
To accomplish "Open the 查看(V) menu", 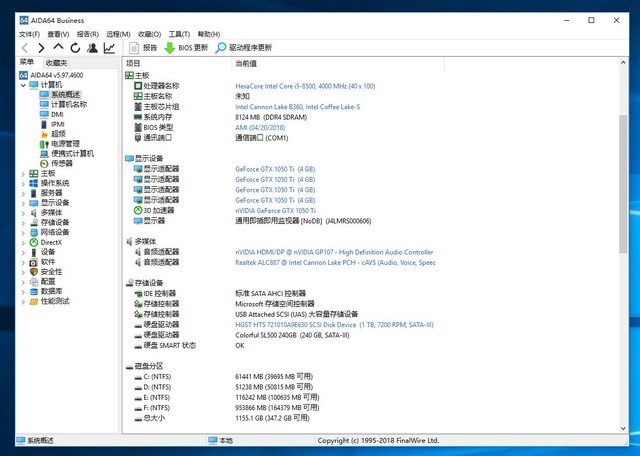I will pos(58,34).
